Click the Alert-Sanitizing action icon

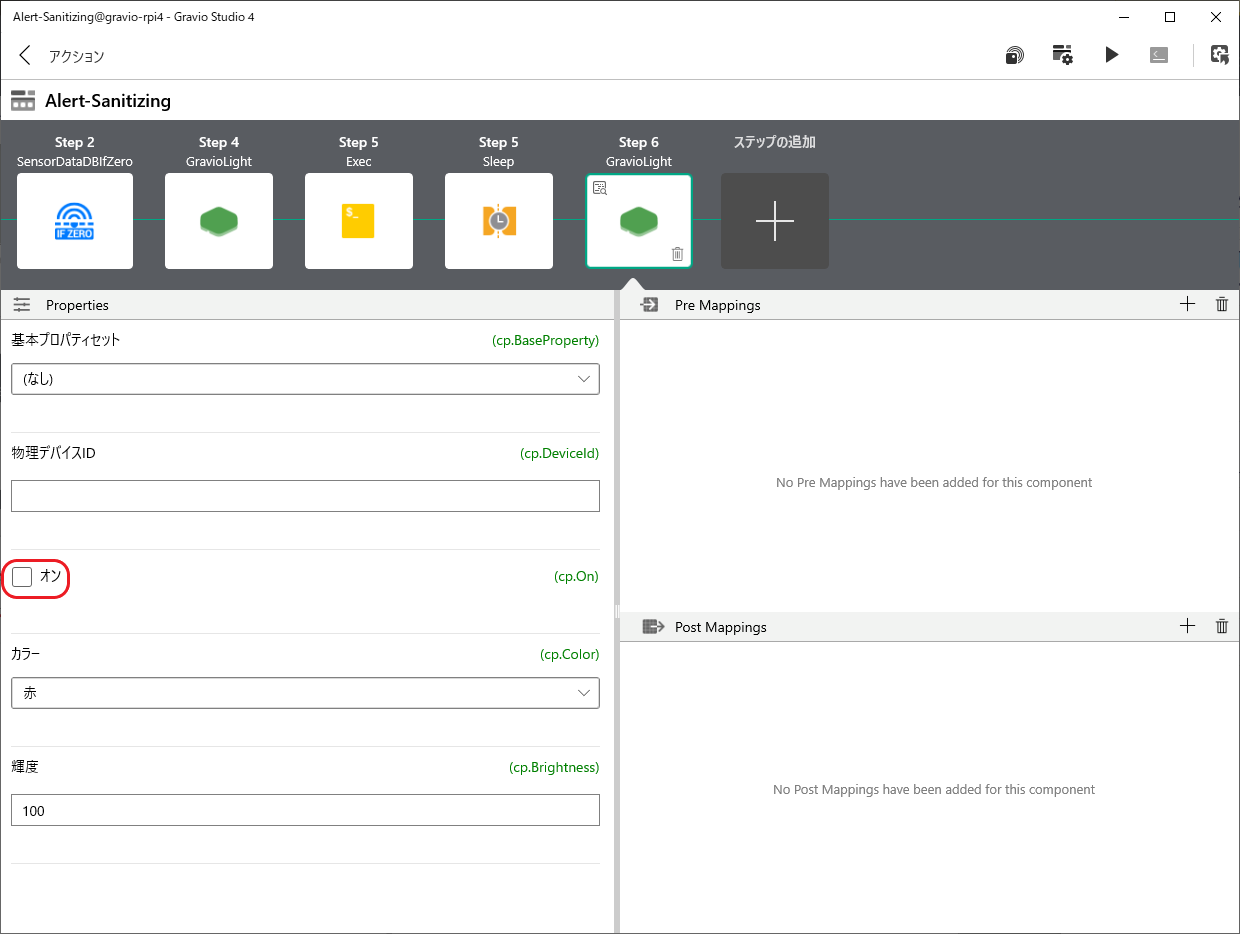point(23,101)
